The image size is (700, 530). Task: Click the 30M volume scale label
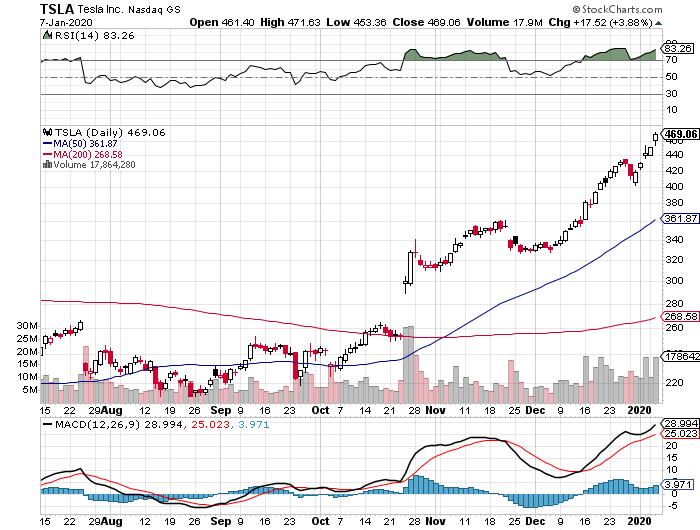point(27,326)
